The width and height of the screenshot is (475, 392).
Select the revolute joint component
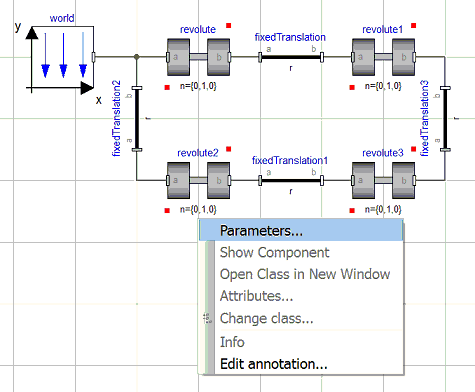[x=198, y=57]
